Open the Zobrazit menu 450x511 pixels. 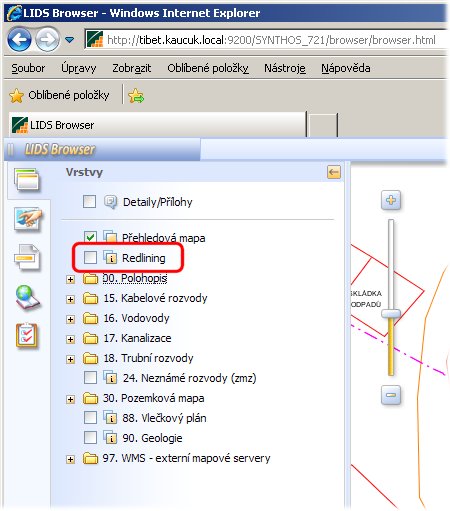(131, 68)
